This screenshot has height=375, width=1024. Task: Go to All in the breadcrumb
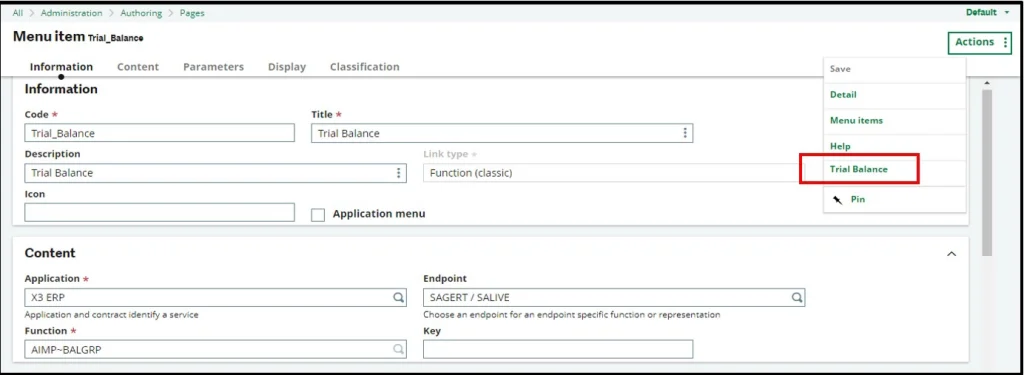coord(18,13)
